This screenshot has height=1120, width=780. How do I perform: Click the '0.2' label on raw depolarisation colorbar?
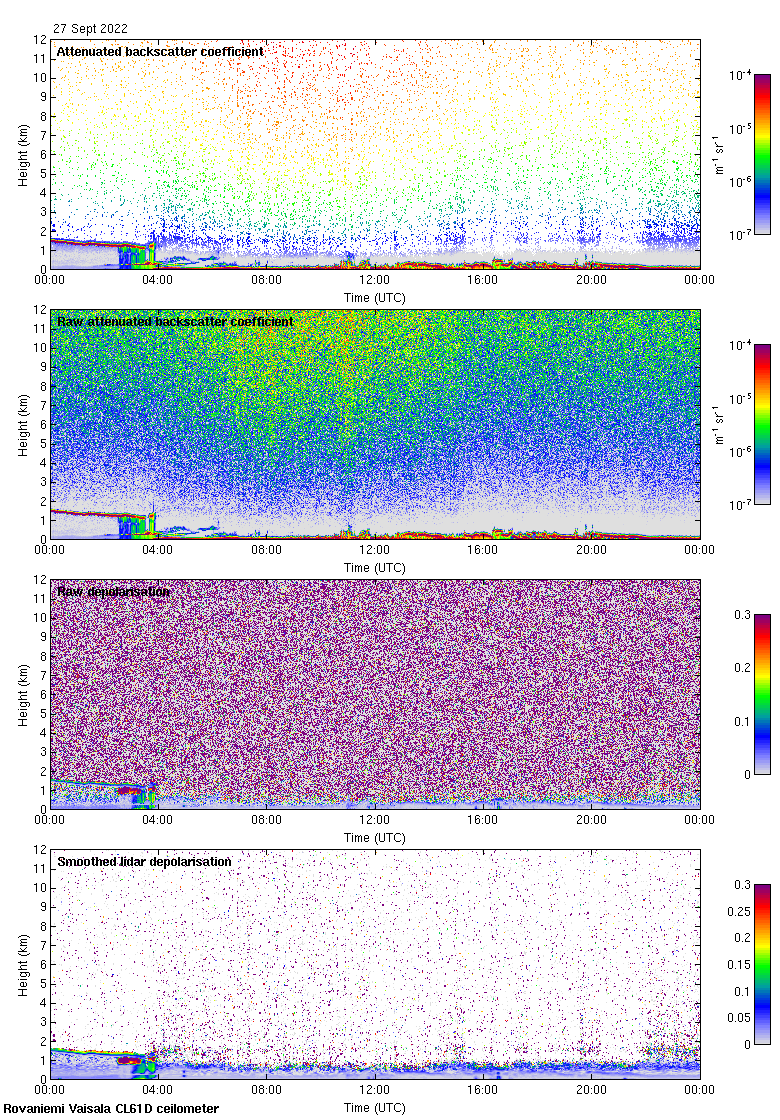click(x=743, y=668)
